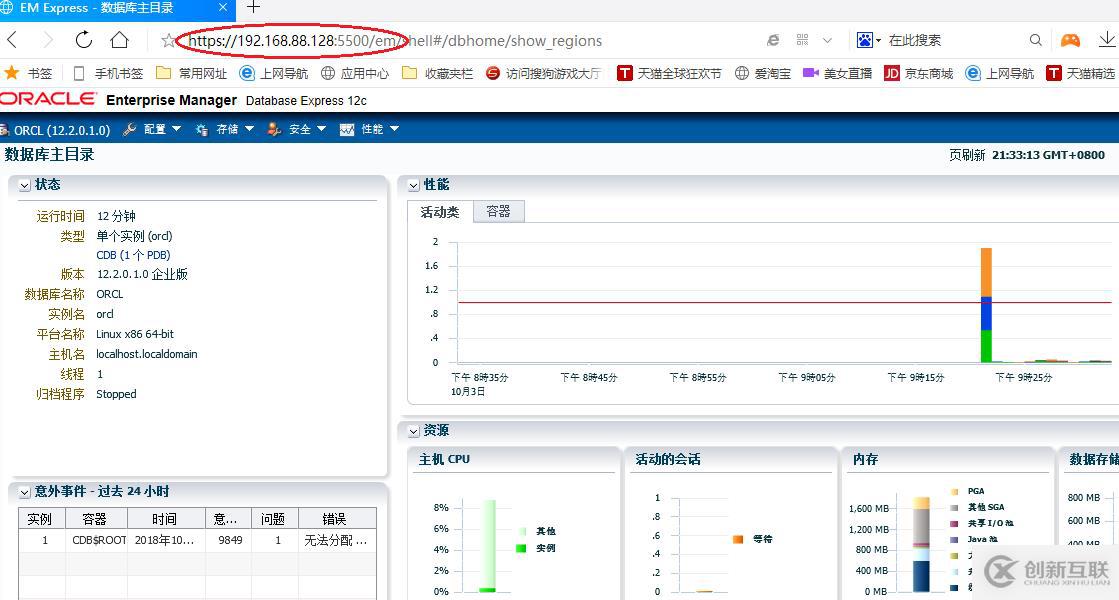Open the 手机书签 bookmark
Screen dimensions: 1119x600
[x=108, y=73]
